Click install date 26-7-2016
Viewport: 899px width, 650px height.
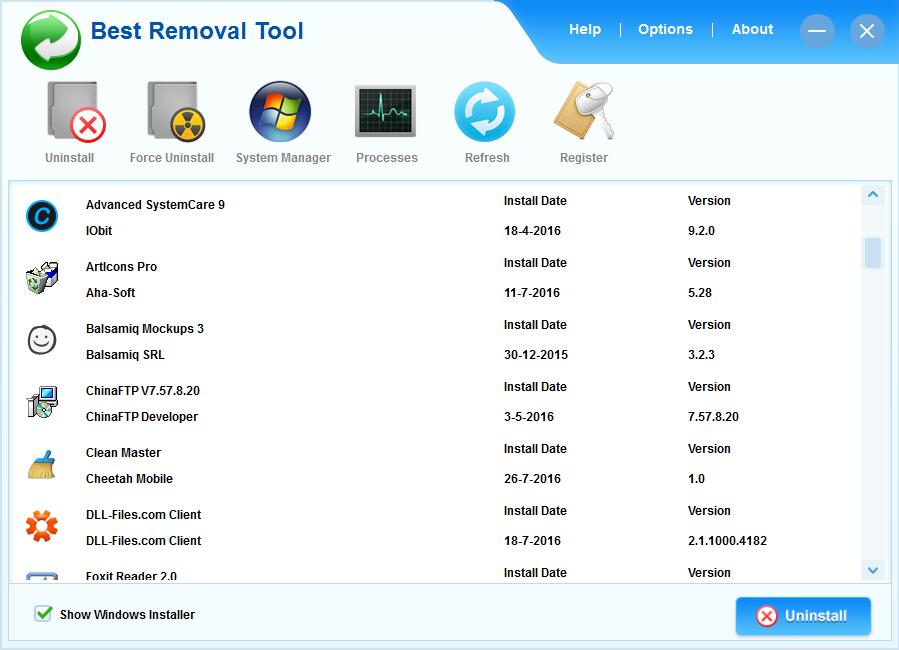click(532, 478)
